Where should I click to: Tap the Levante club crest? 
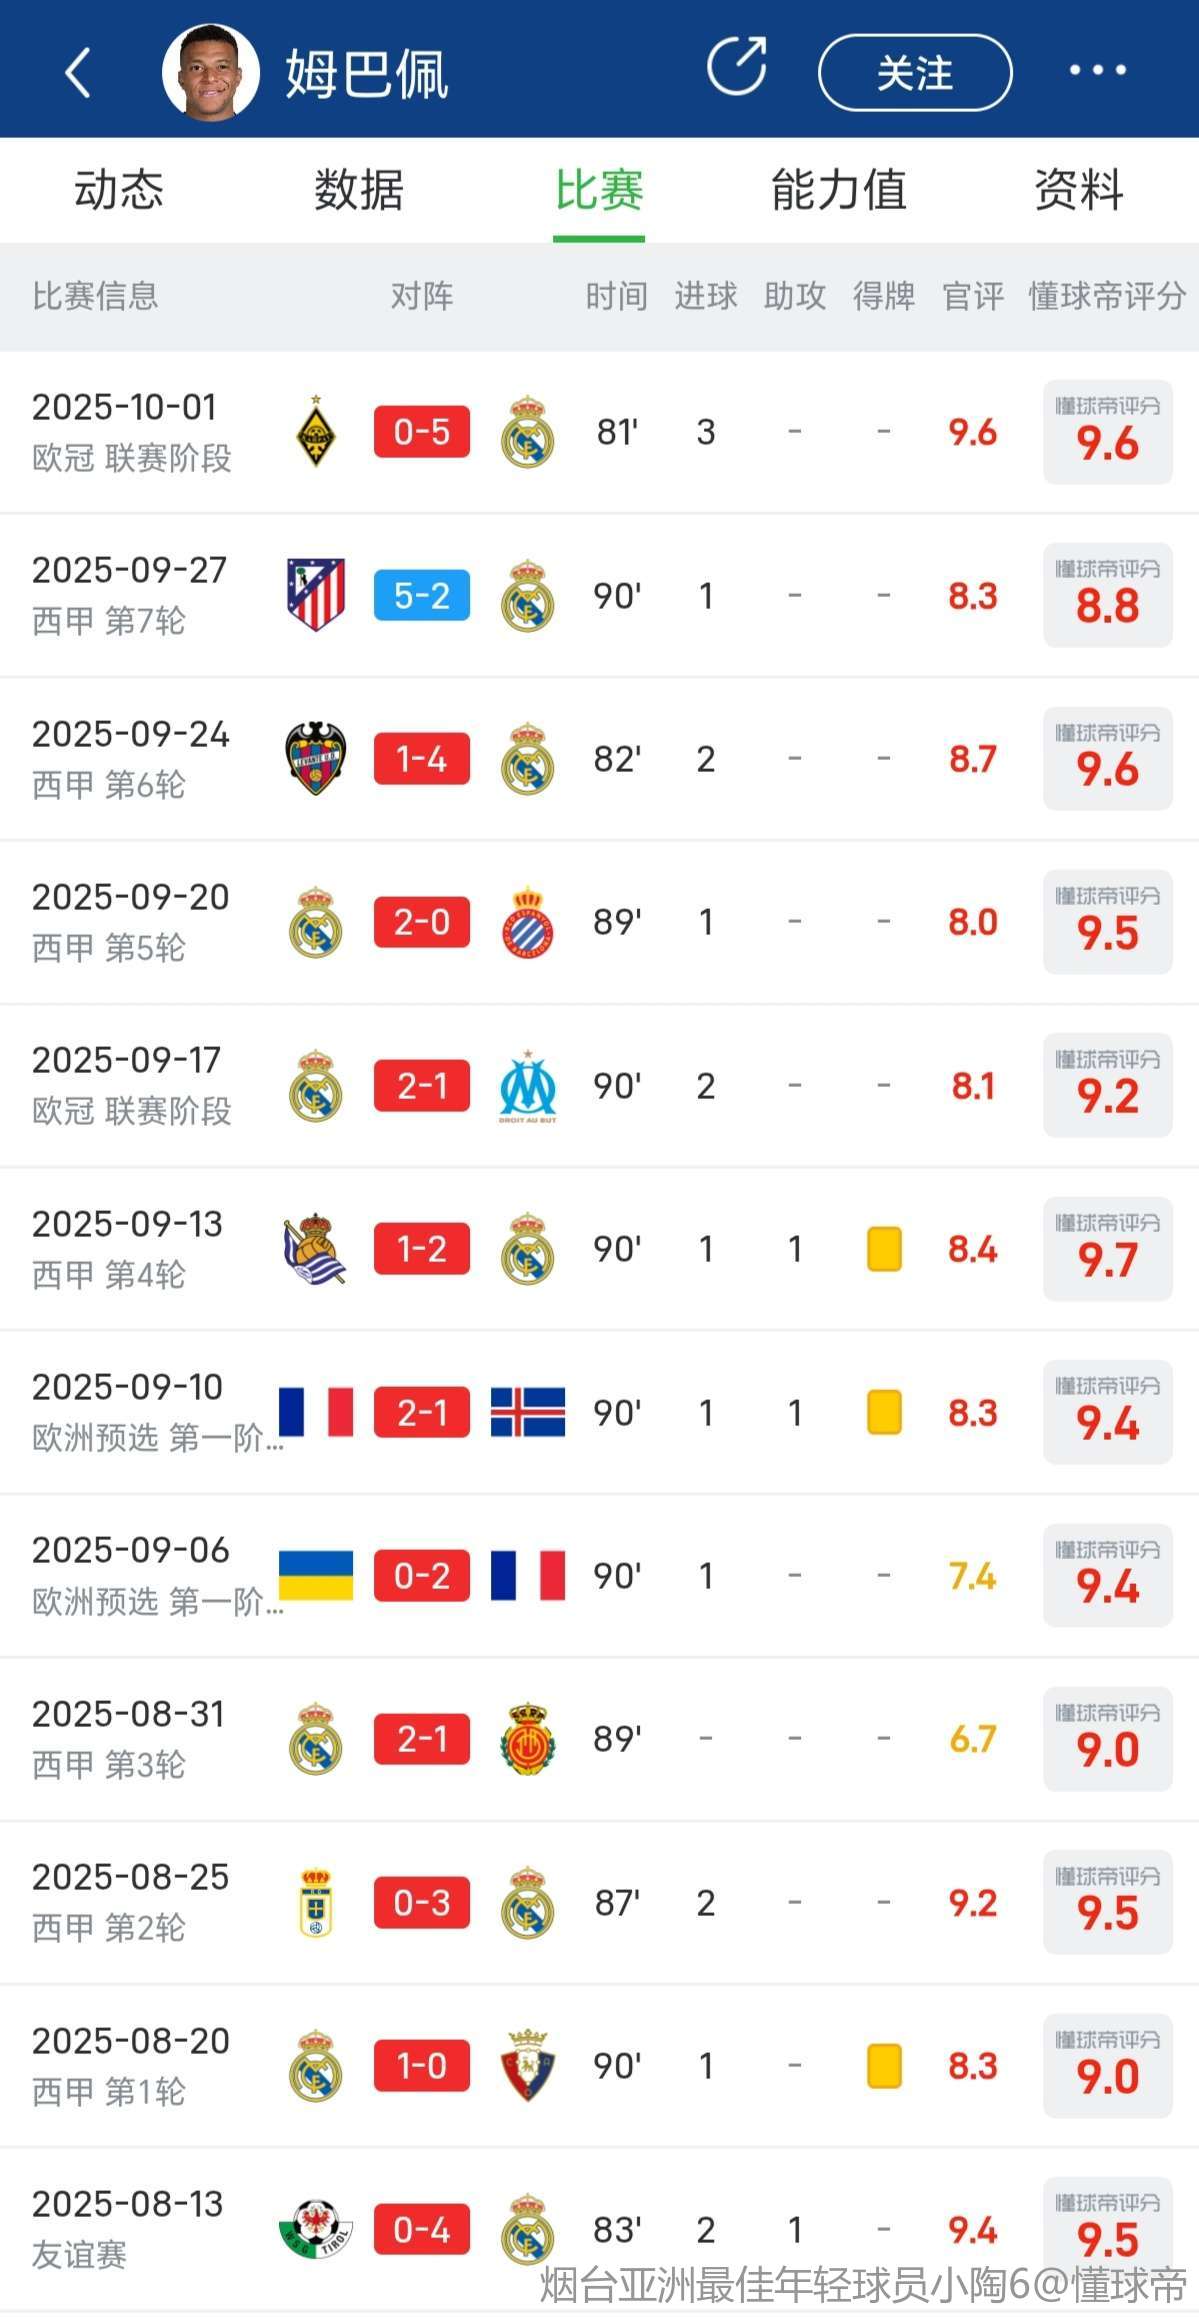316,758
